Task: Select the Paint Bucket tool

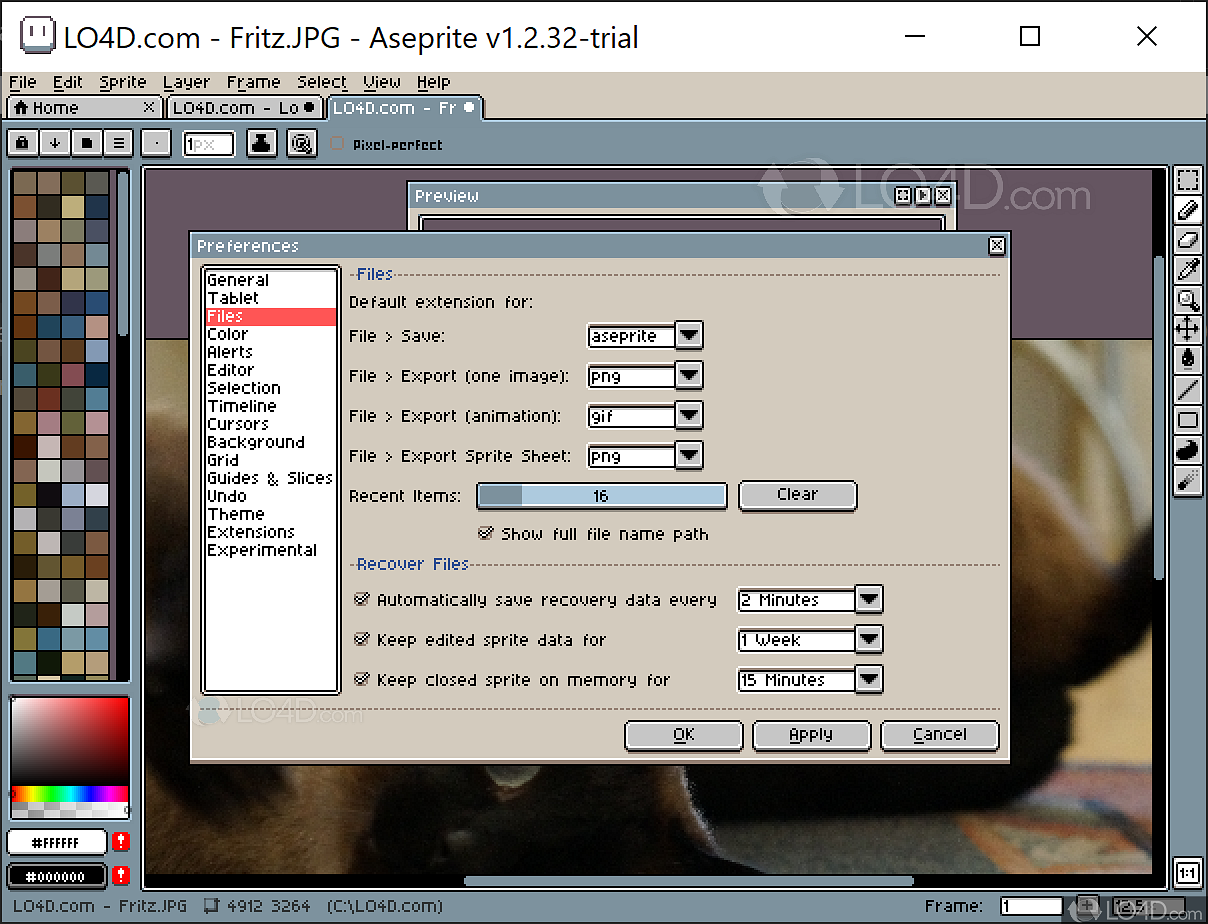Action: (1188, 358)
